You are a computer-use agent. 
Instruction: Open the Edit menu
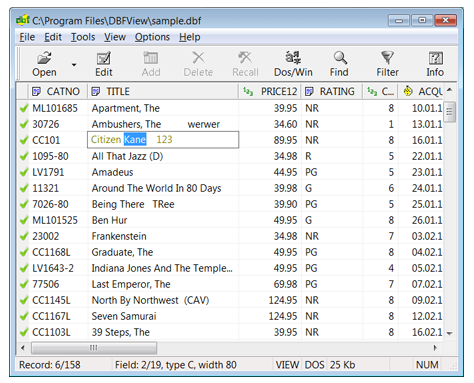(53, 37)
